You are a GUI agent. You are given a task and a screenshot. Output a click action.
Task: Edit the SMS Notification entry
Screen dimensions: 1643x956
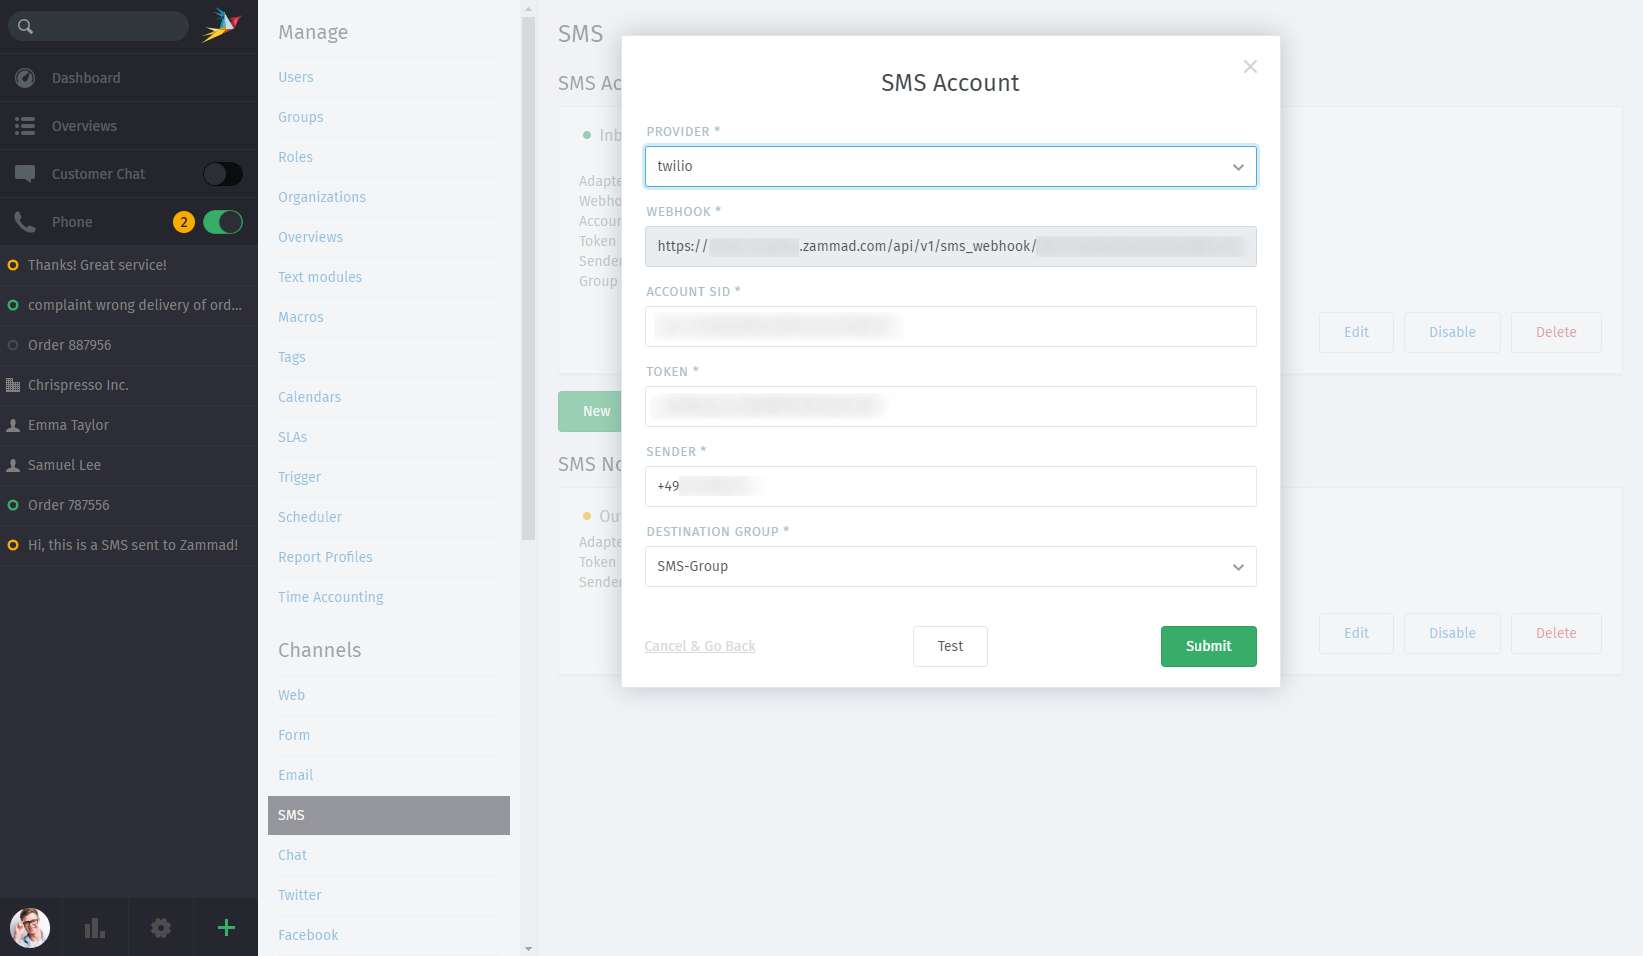pyautogui.click(x=1356, y=634)
